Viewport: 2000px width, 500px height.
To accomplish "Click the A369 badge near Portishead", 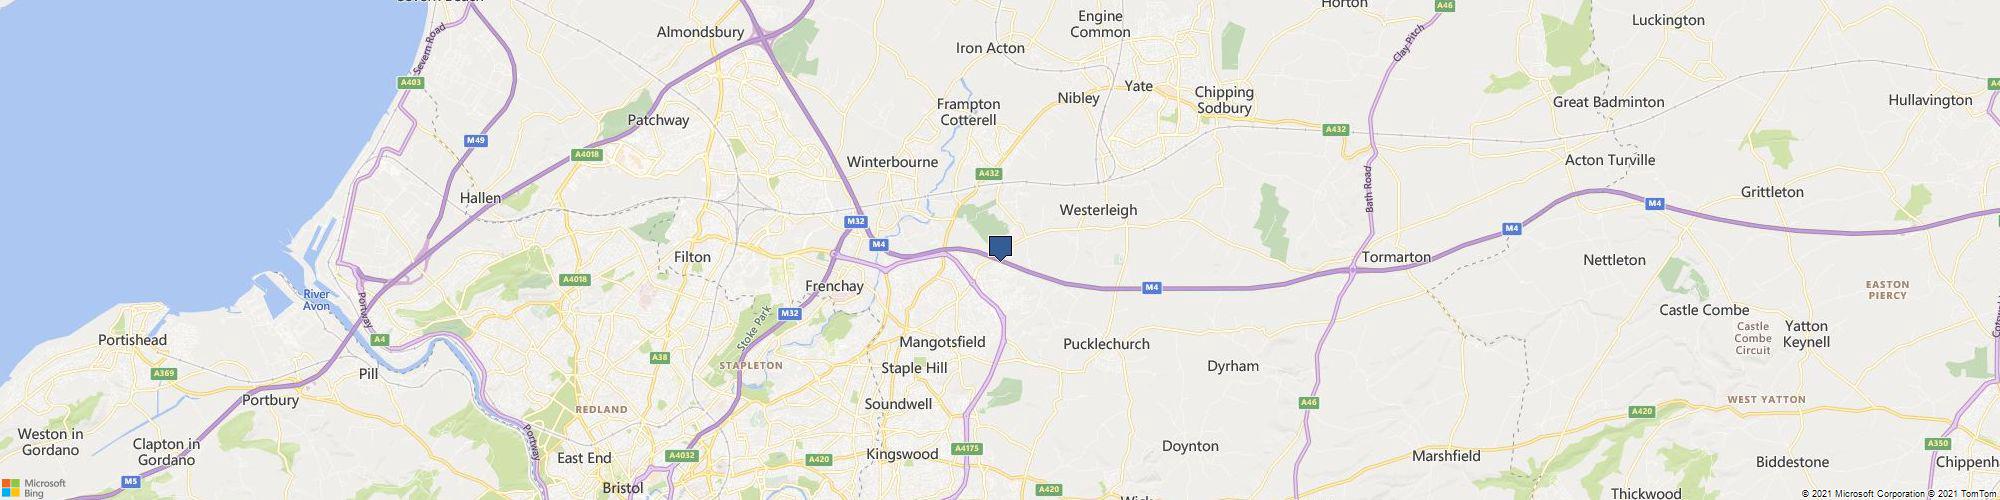I will click(165, 374).
